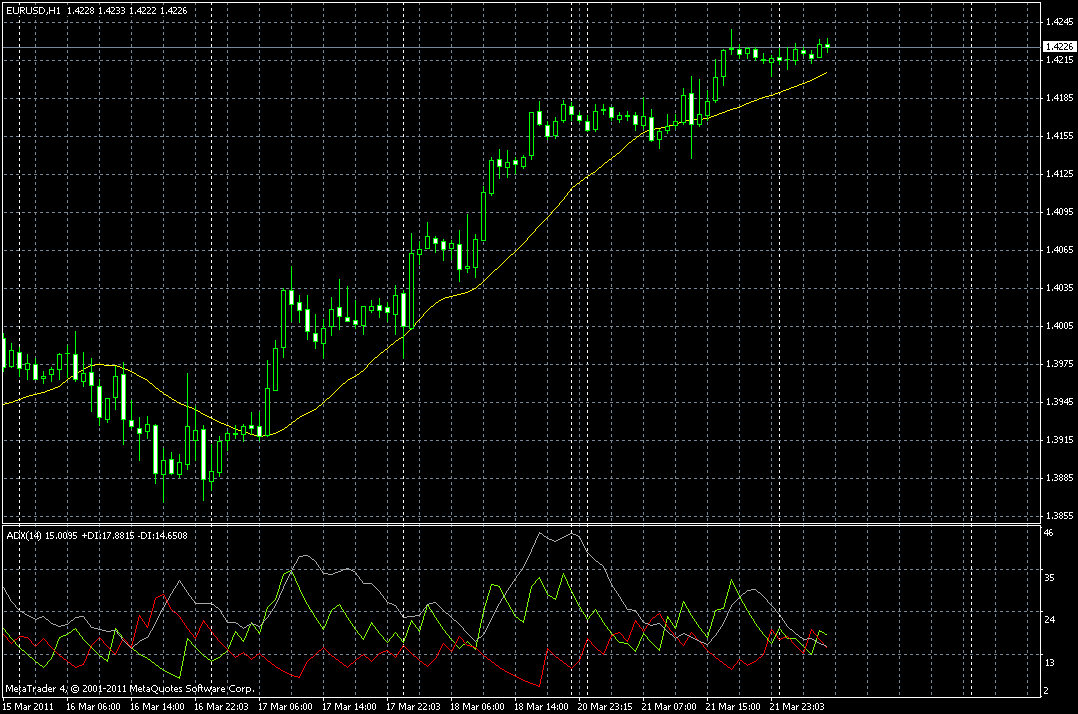Click the 1.4125 price scale label
The width and height of the screenshot is (1078, 714).
click(1059, 174)
